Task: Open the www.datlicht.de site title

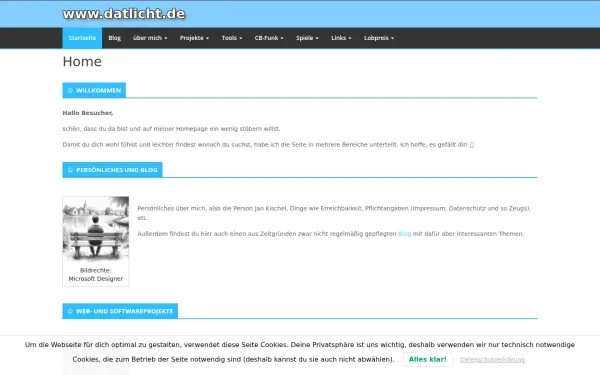Action: click(x=124, y=14)
